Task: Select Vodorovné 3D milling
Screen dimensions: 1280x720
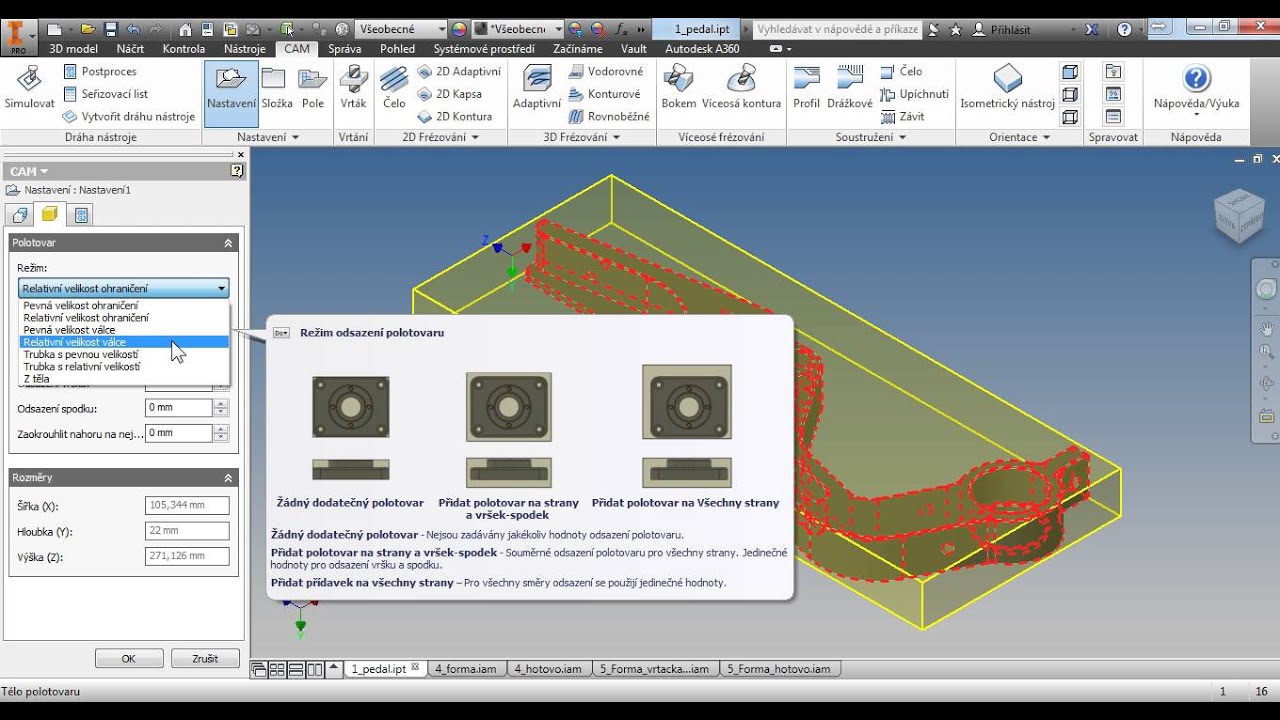Action: (x=606, y=71)
